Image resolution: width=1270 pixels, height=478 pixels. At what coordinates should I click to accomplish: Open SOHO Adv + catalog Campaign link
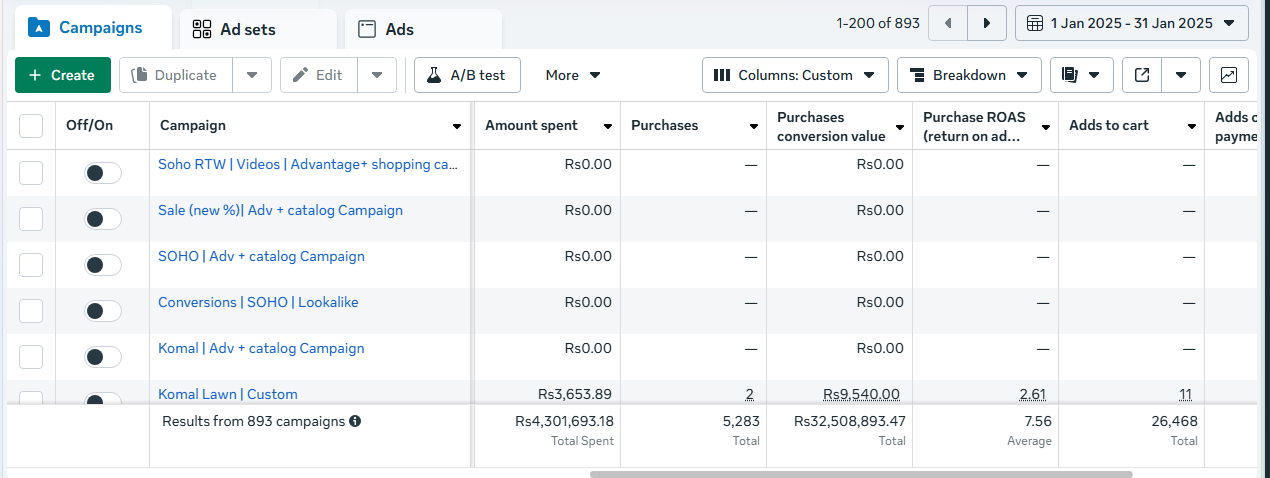pos(261,256)
